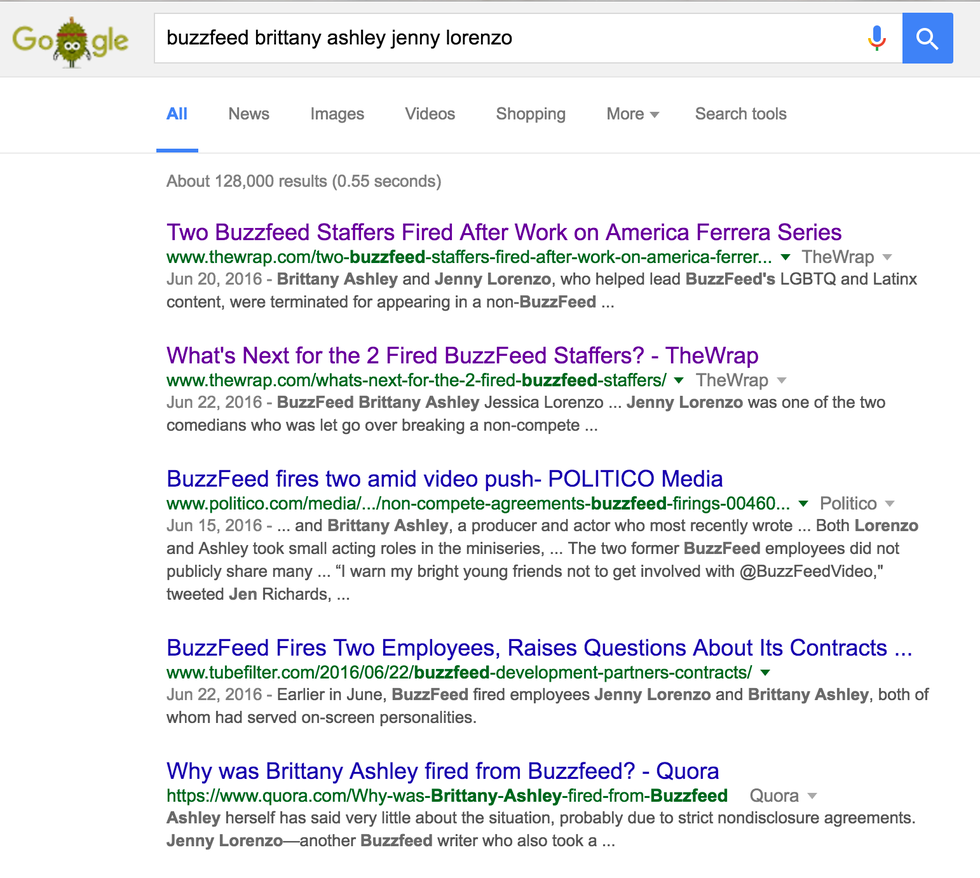
Task: Switch to the News tab
Action: (248, 114)
